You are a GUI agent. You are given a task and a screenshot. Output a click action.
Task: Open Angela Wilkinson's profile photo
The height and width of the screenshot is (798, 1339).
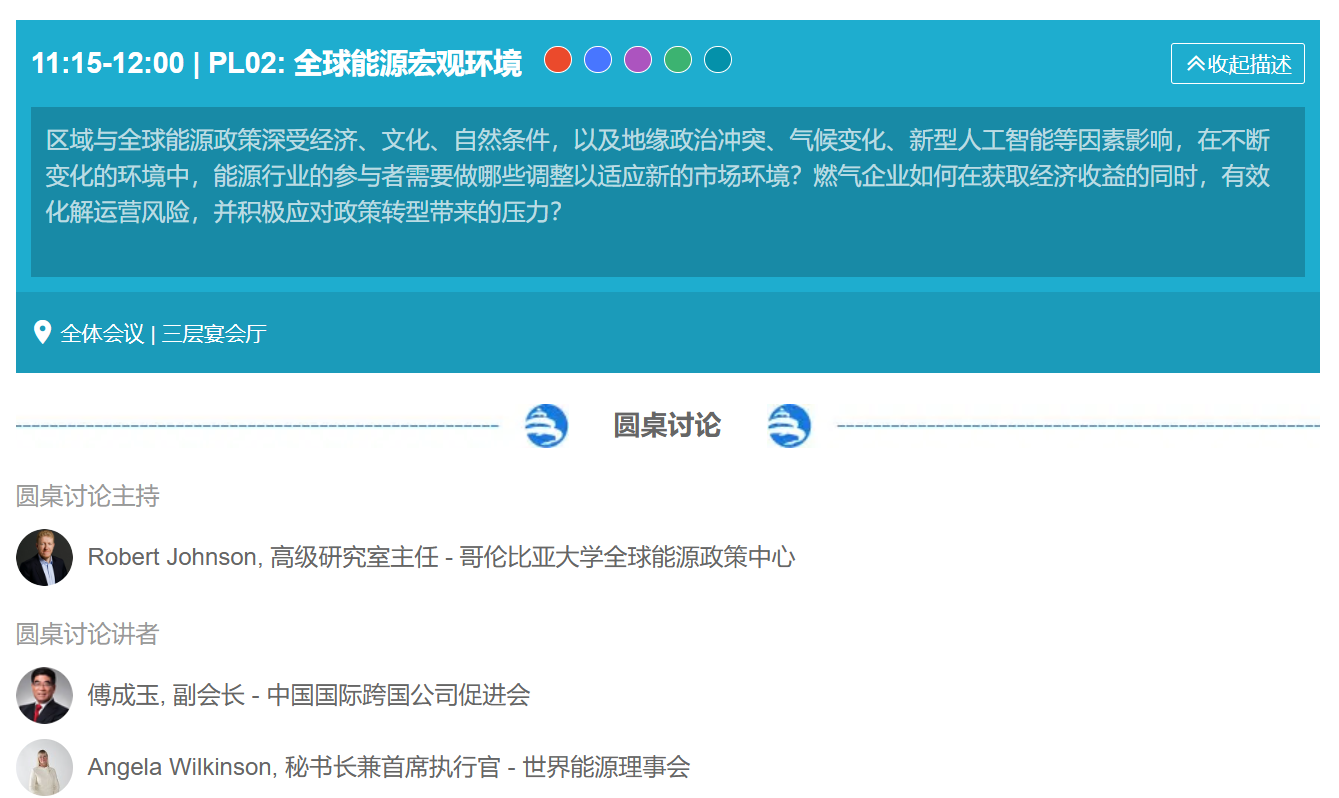44,767
